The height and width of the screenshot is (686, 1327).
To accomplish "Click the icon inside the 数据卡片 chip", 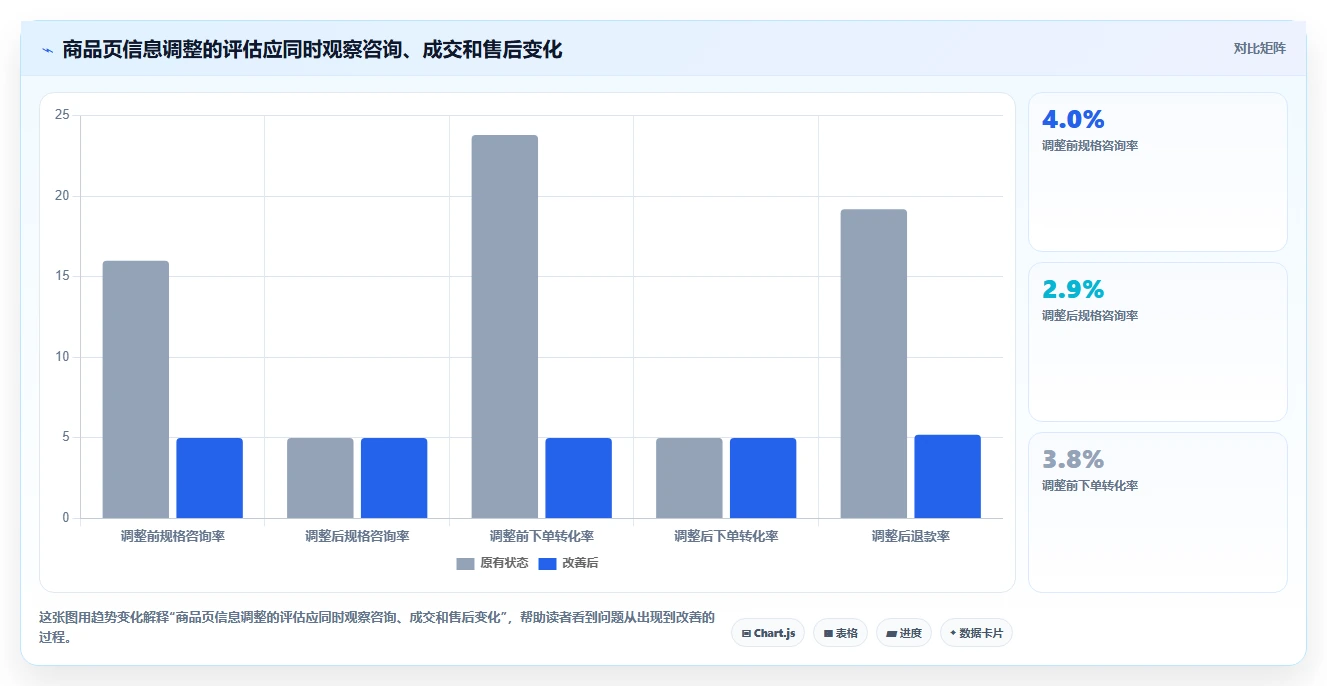I will click(953, 633).
